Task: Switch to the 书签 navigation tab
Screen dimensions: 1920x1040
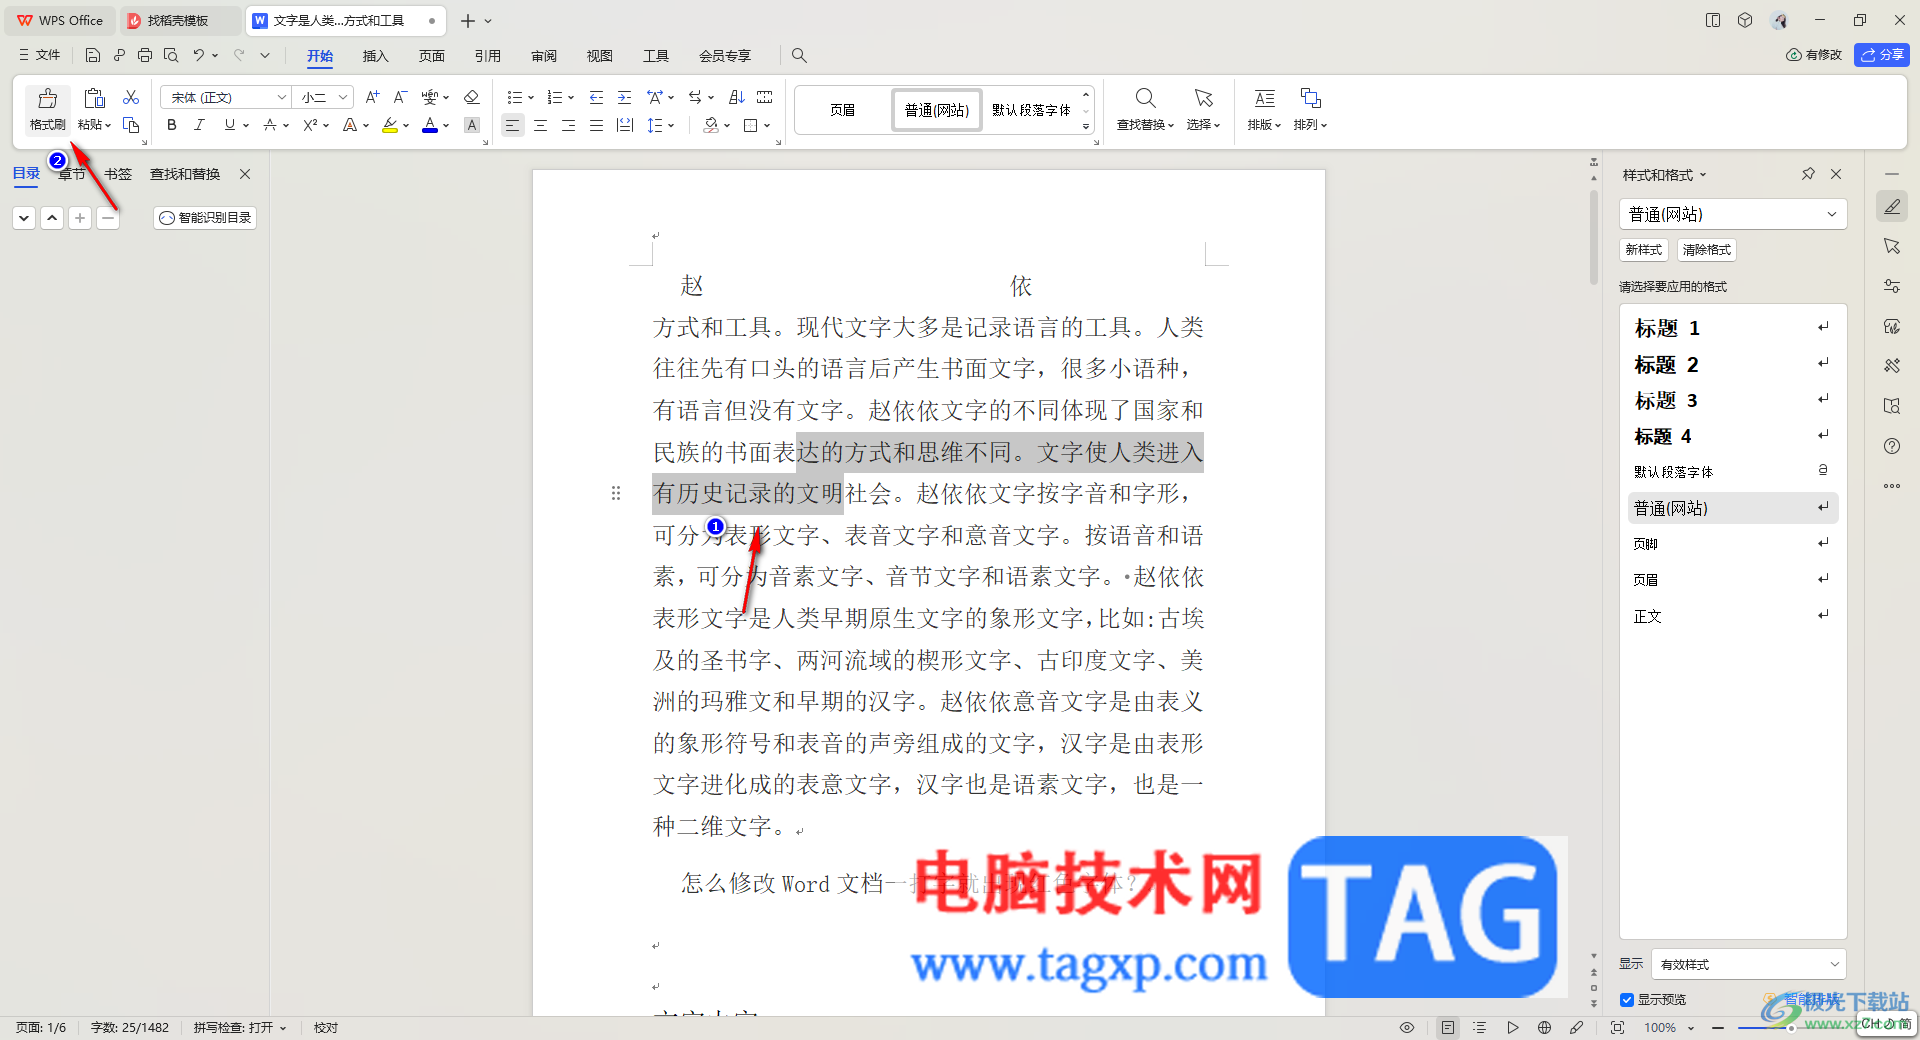Action: [118, 174]
